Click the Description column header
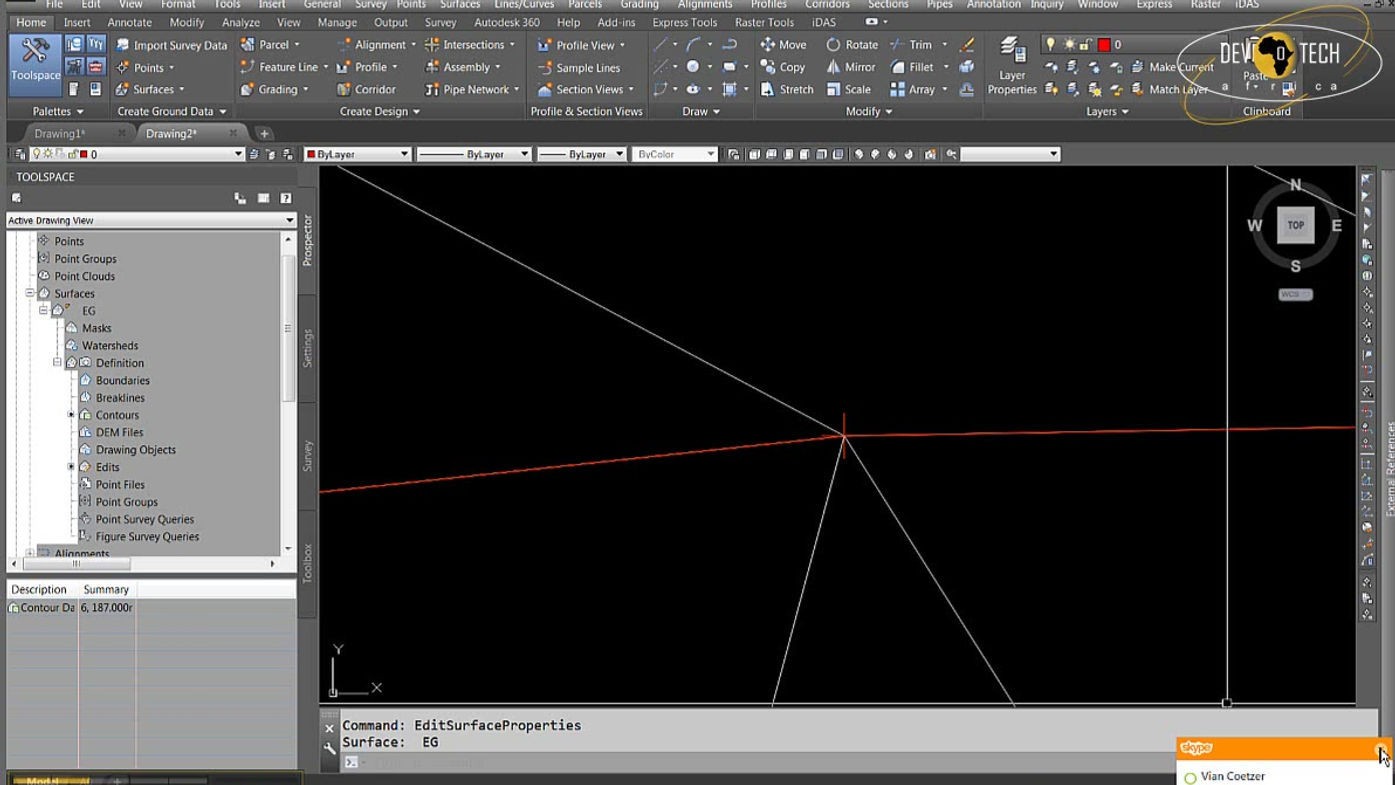The width and height of the screenshot is (1395, 785). tap(39, 590)
